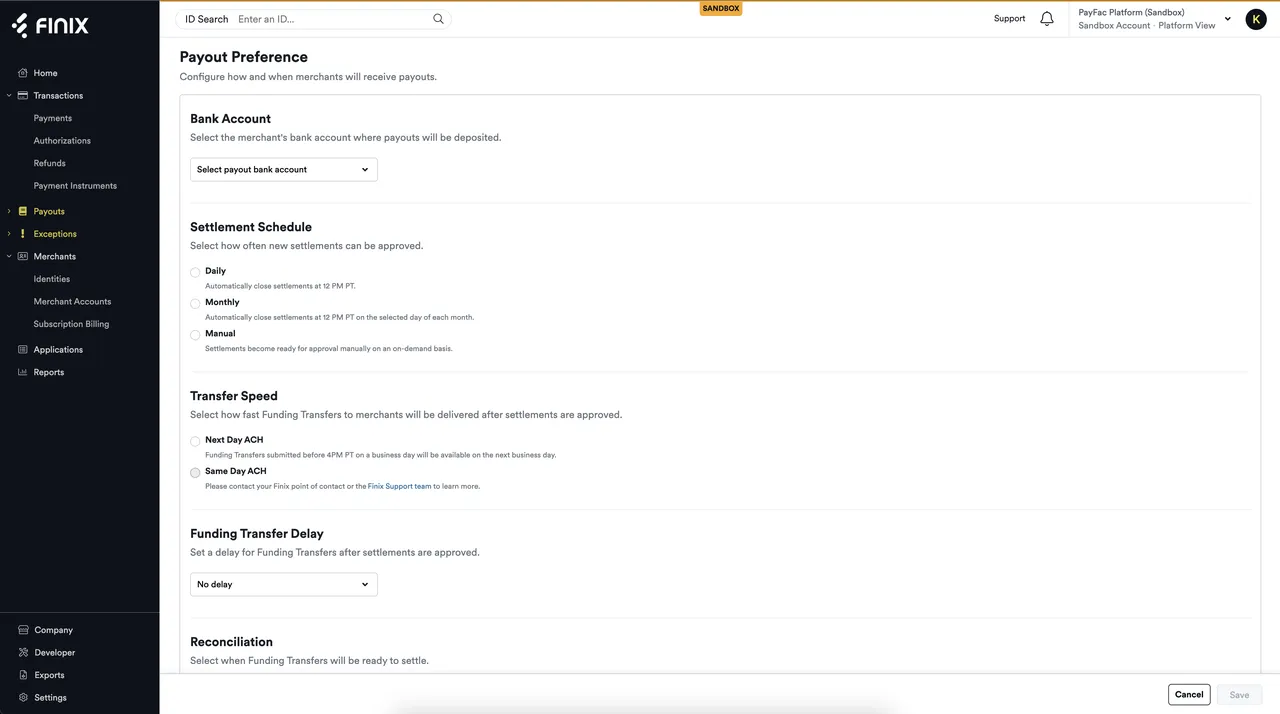Click the Reports chart icon
This screenshot has width=1280, height=714.
coord(23,372)
